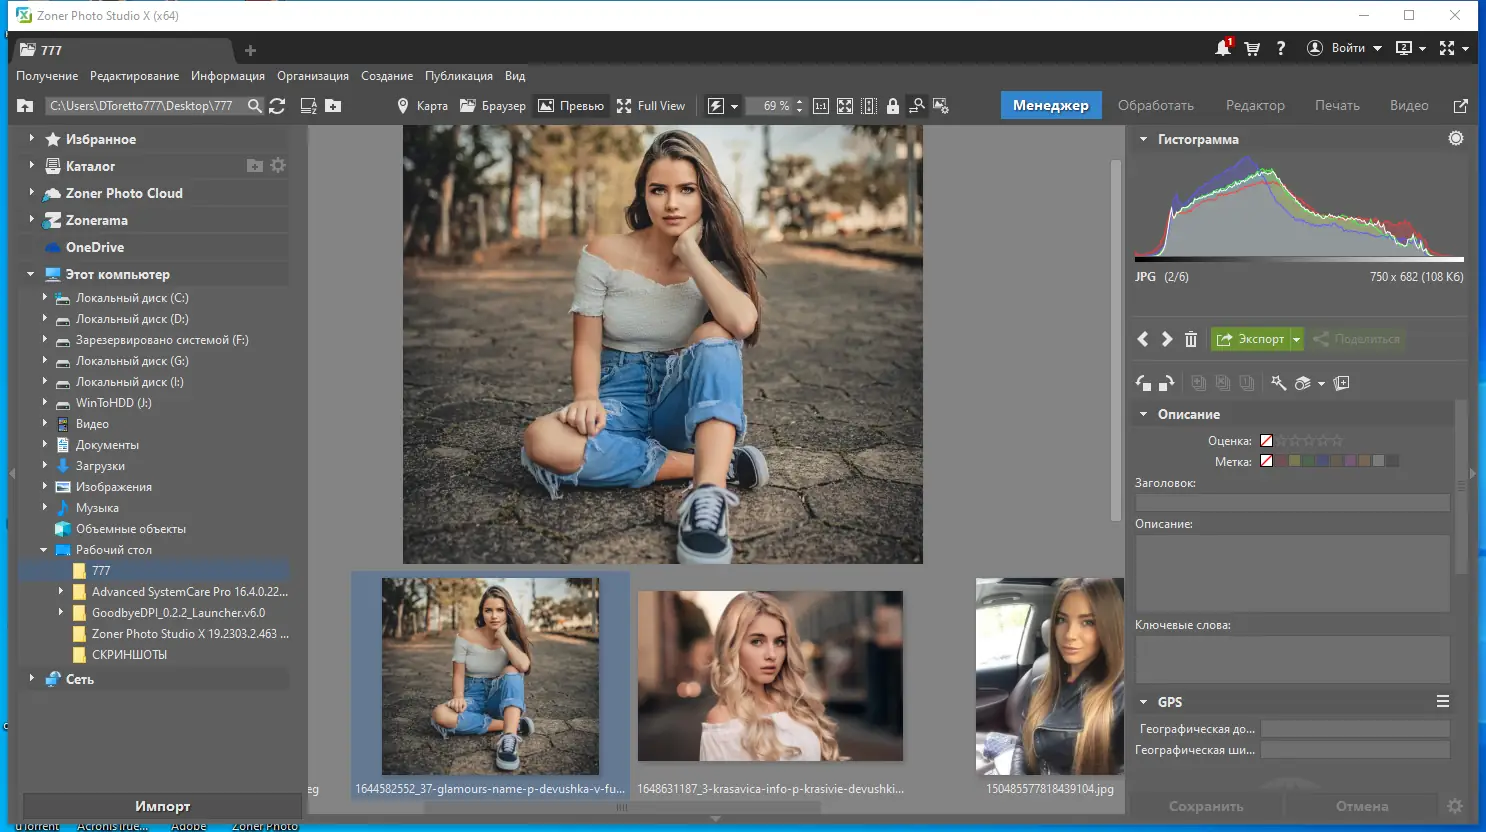Toggle off the Оценка rating checkbox
The image size is (1486, 832).
coord(1266,440)
